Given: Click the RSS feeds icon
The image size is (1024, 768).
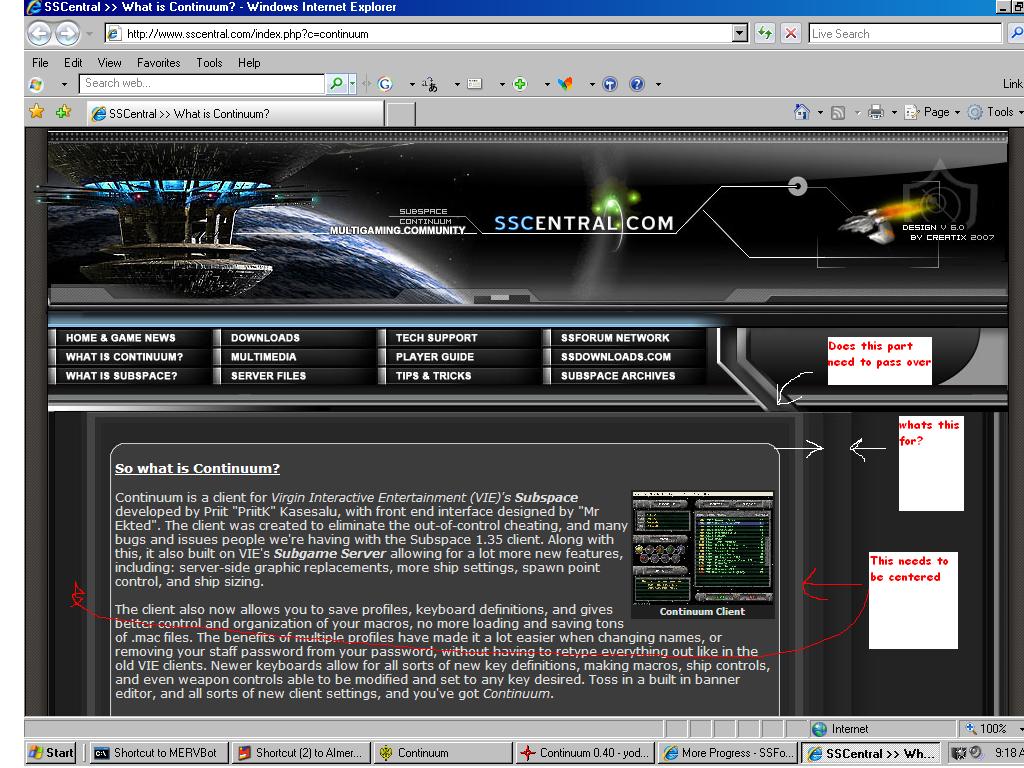Looking at the screenshot, I should (838, 113).
